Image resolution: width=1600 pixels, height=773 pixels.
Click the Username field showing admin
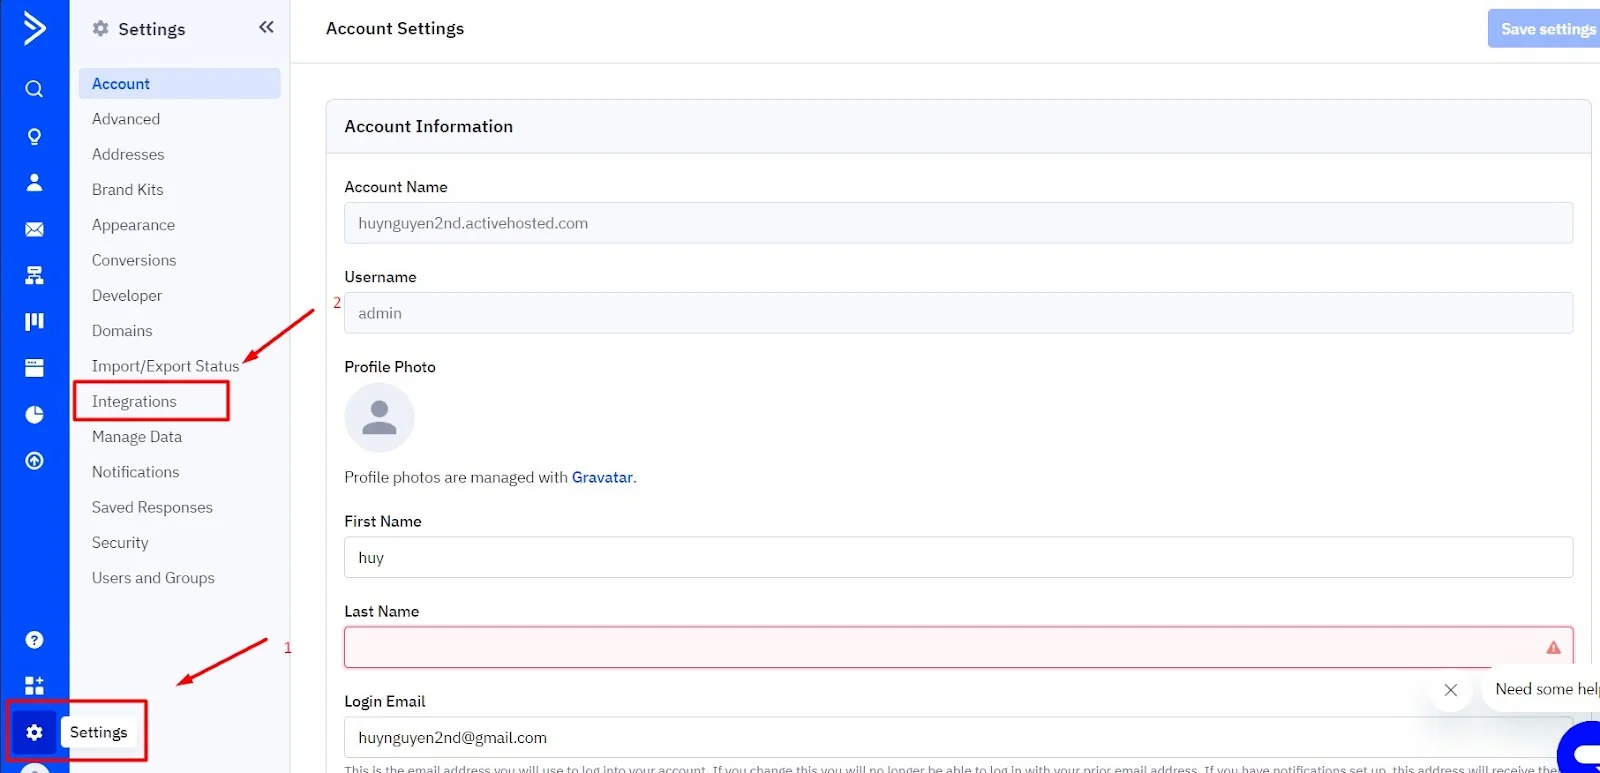point(958,313)
